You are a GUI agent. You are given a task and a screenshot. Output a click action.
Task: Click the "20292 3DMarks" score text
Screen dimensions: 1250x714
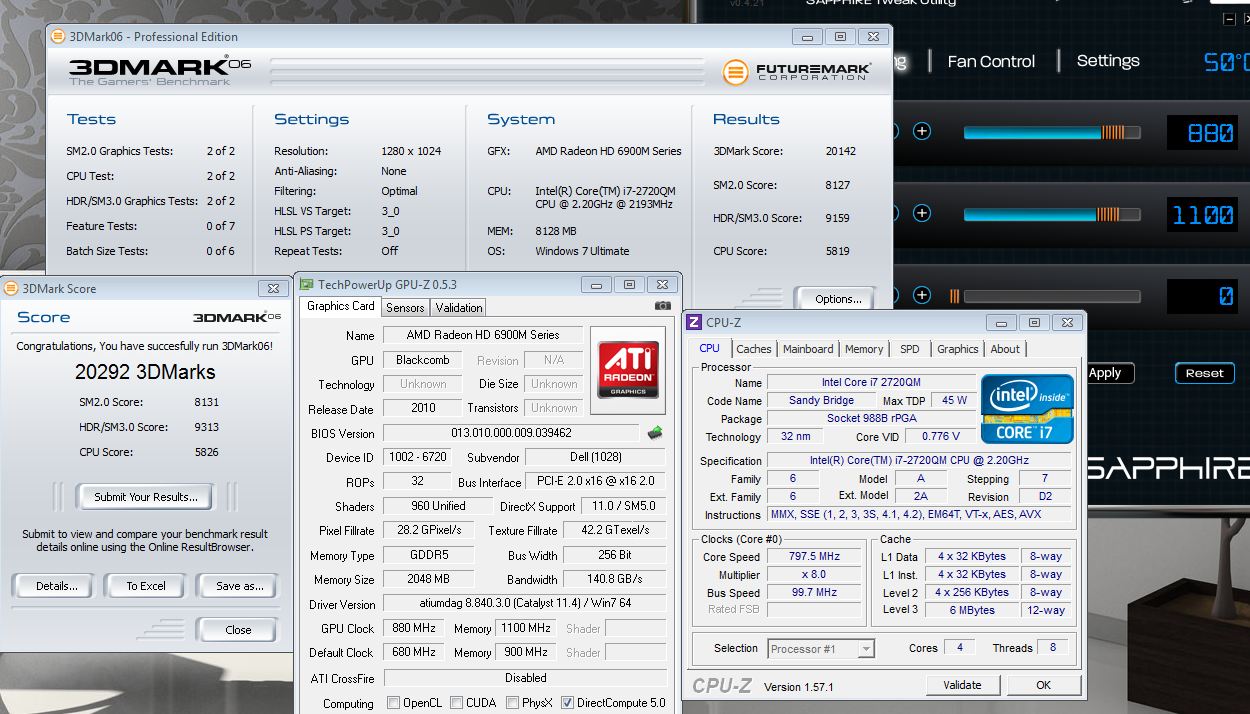point(145,372)
